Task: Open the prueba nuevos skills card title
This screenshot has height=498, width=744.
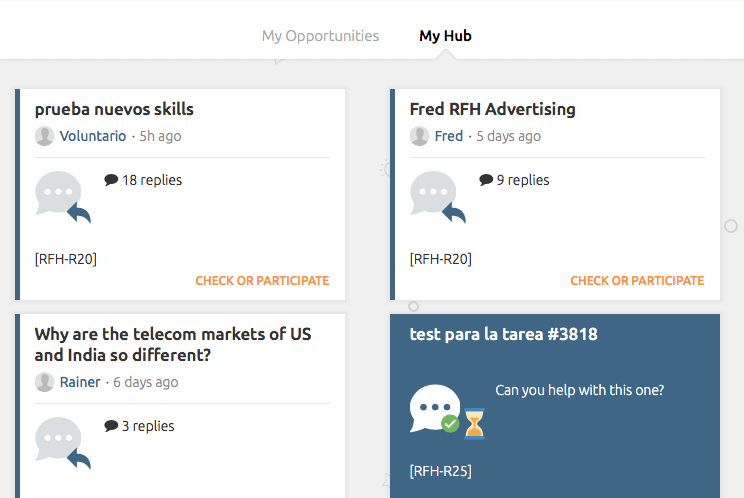Action: (114, 110)
